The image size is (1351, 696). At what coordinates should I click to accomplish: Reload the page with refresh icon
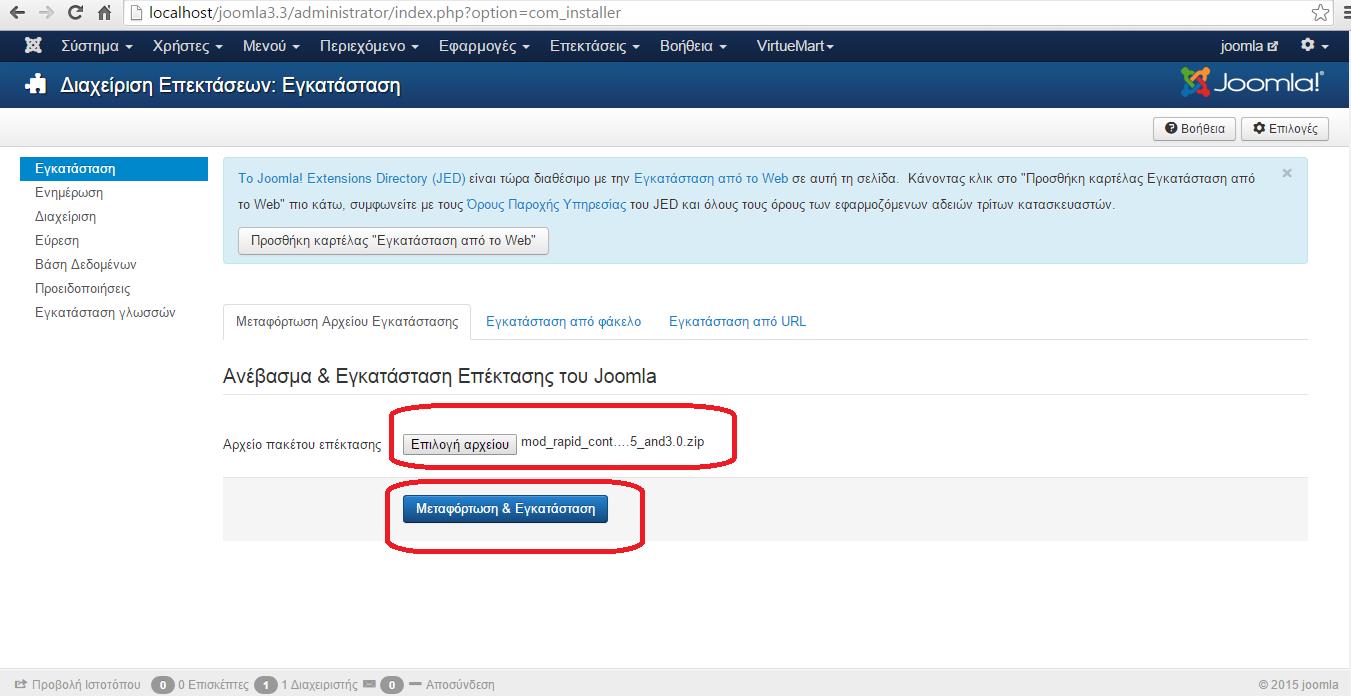click(x=75, y=14)
